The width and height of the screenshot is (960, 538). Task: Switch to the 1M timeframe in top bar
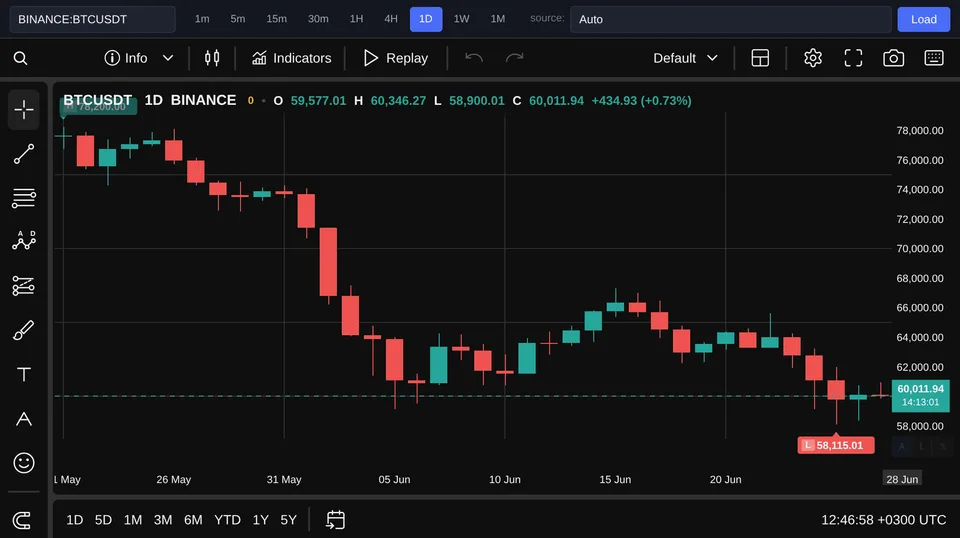[x=498, y=19]
